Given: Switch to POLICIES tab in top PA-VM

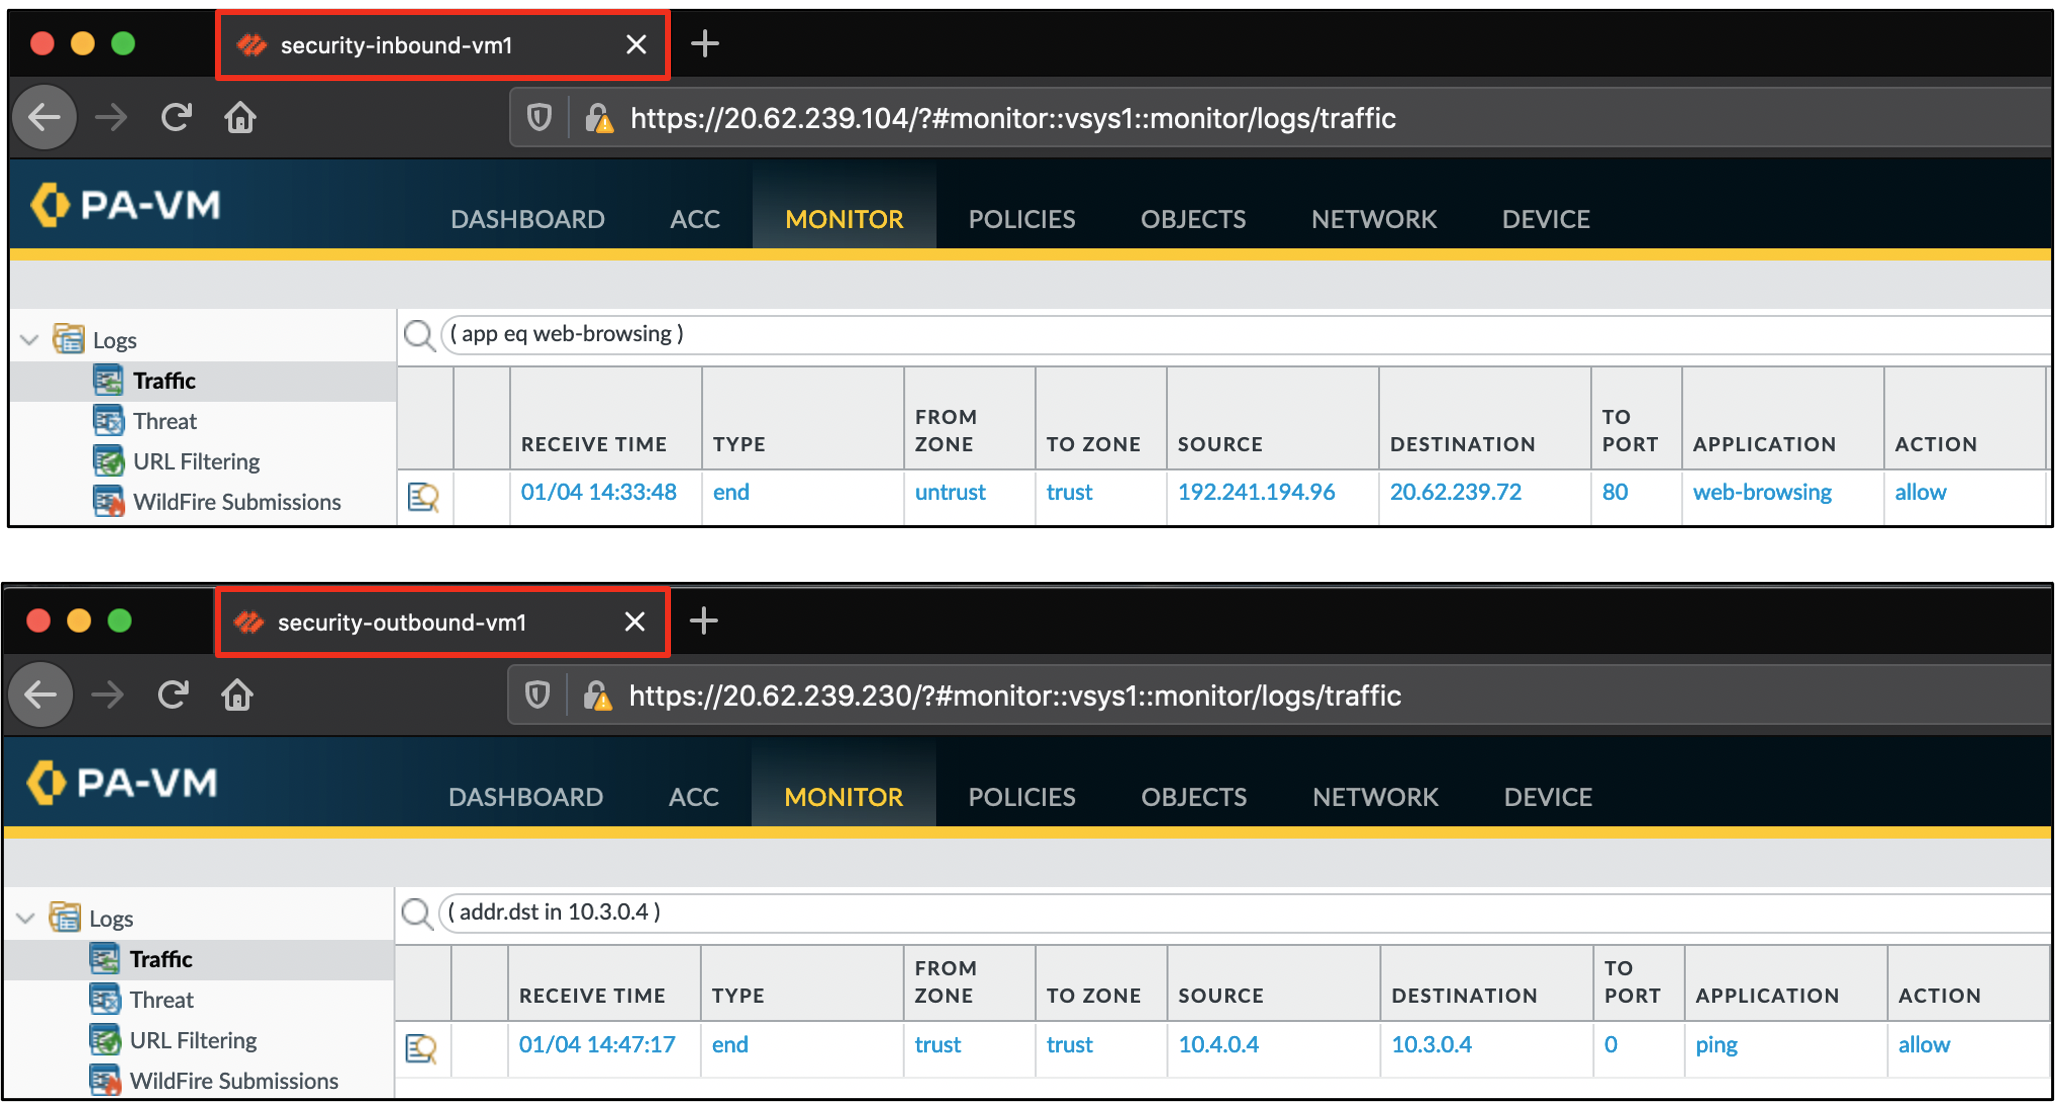Looking at the screenshot, I should [1021, 219].
